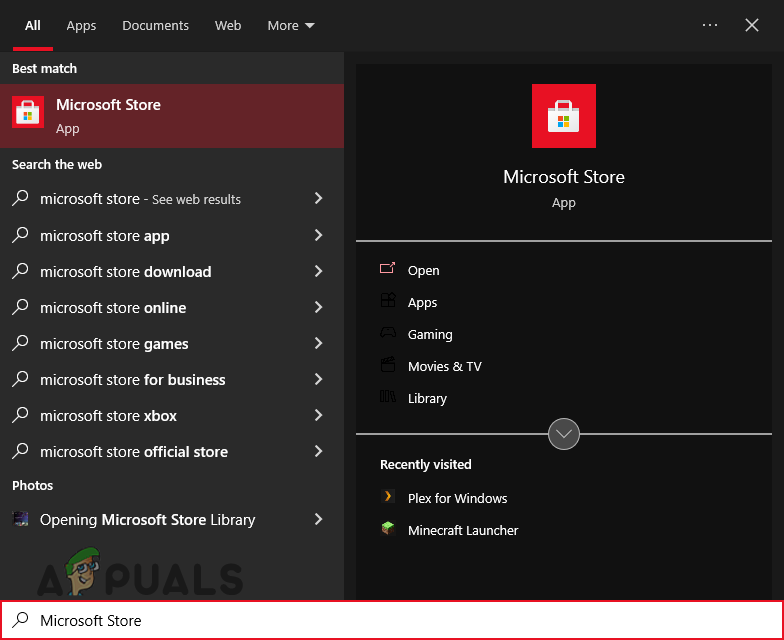The width and height of the screenshot is (784, 640).
Task: Click the Gaming controller icon
Action: [388, 334]
